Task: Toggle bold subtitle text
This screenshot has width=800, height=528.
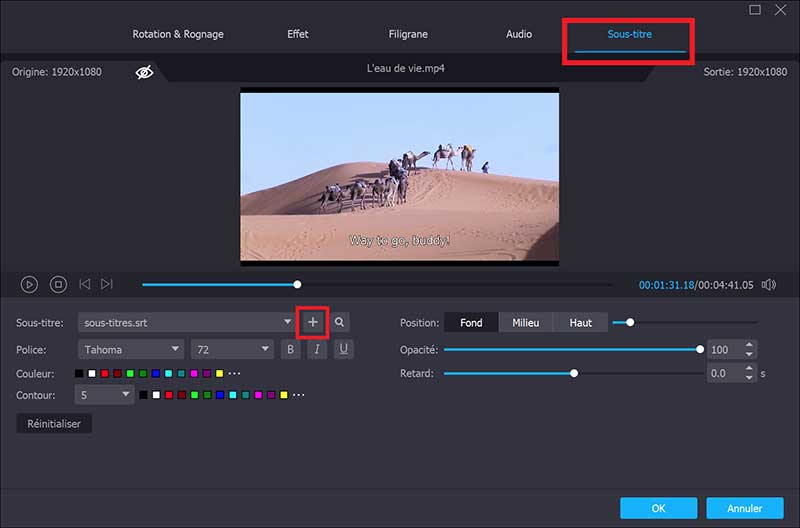Action: click(x=290, y=350)
